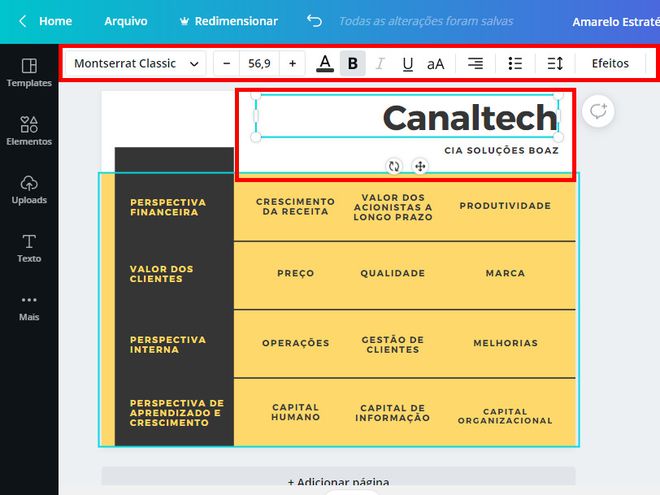Open the Templates sidebar panel
Viewport: 660px width, 495px height.
(x=29, y=72)
